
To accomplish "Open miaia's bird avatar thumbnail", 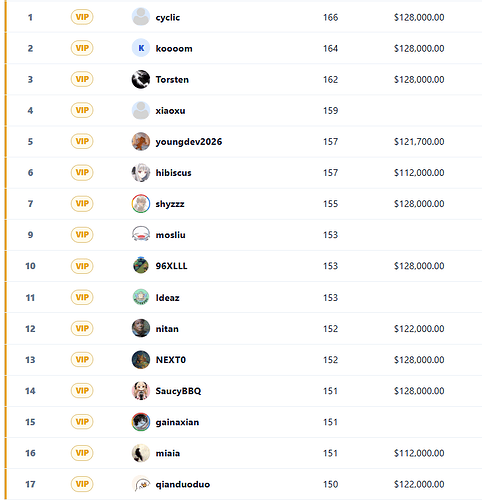I will [141, 453].
